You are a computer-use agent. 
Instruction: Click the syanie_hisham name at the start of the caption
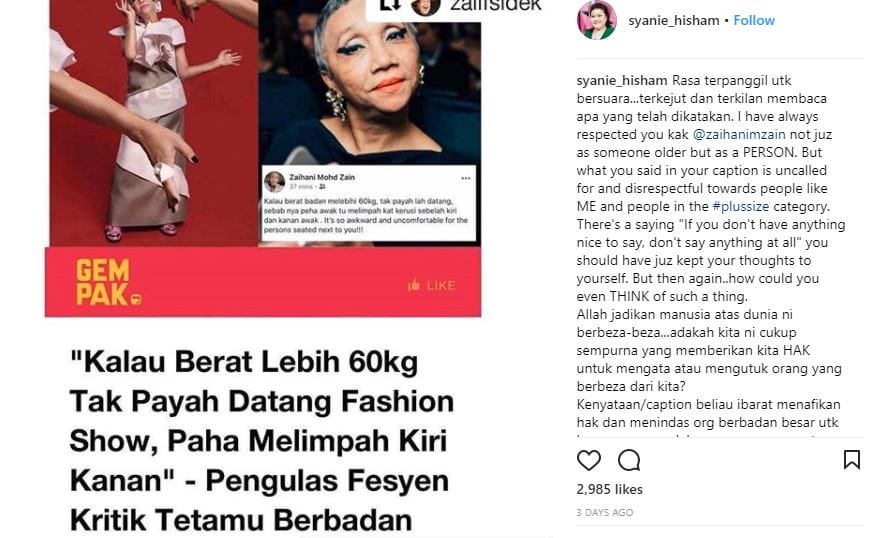[x=622, y=81]
